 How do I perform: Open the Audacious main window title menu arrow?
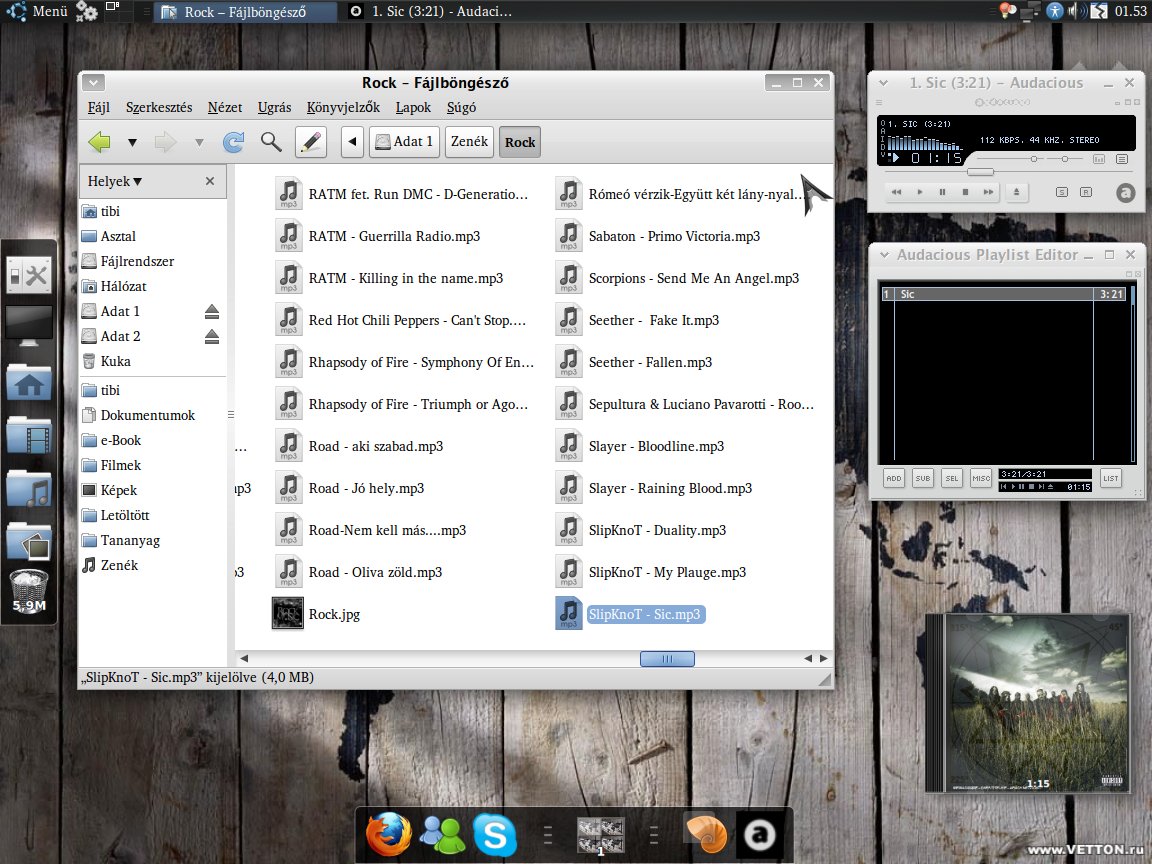[x=884, y=83]
